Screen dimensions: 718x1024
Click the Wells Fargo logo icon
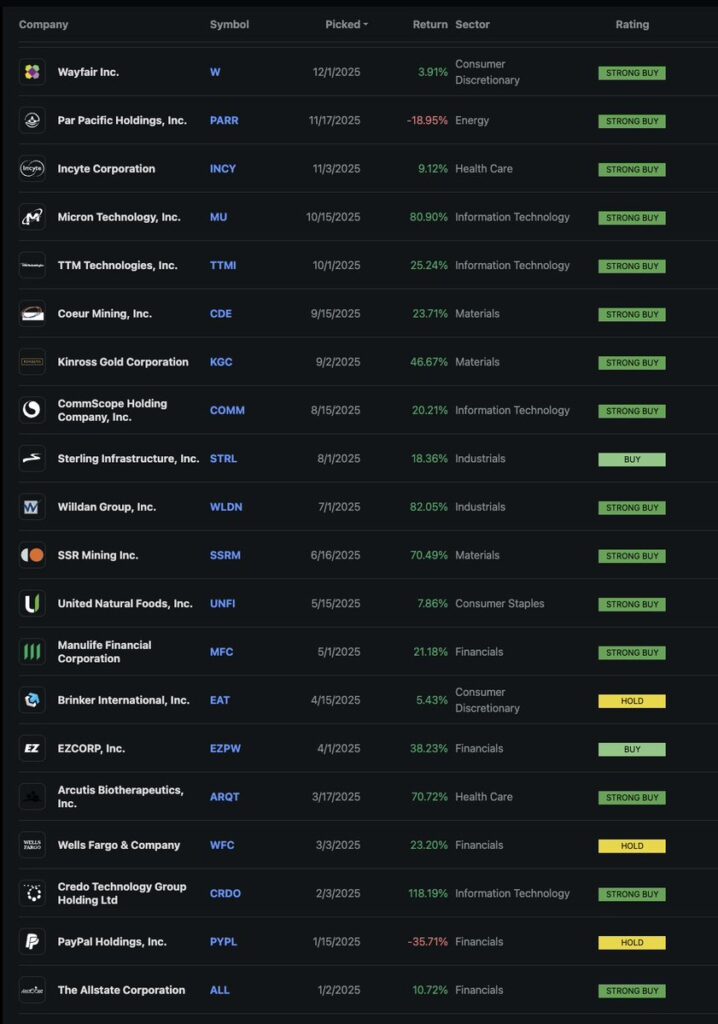[32, 845]
